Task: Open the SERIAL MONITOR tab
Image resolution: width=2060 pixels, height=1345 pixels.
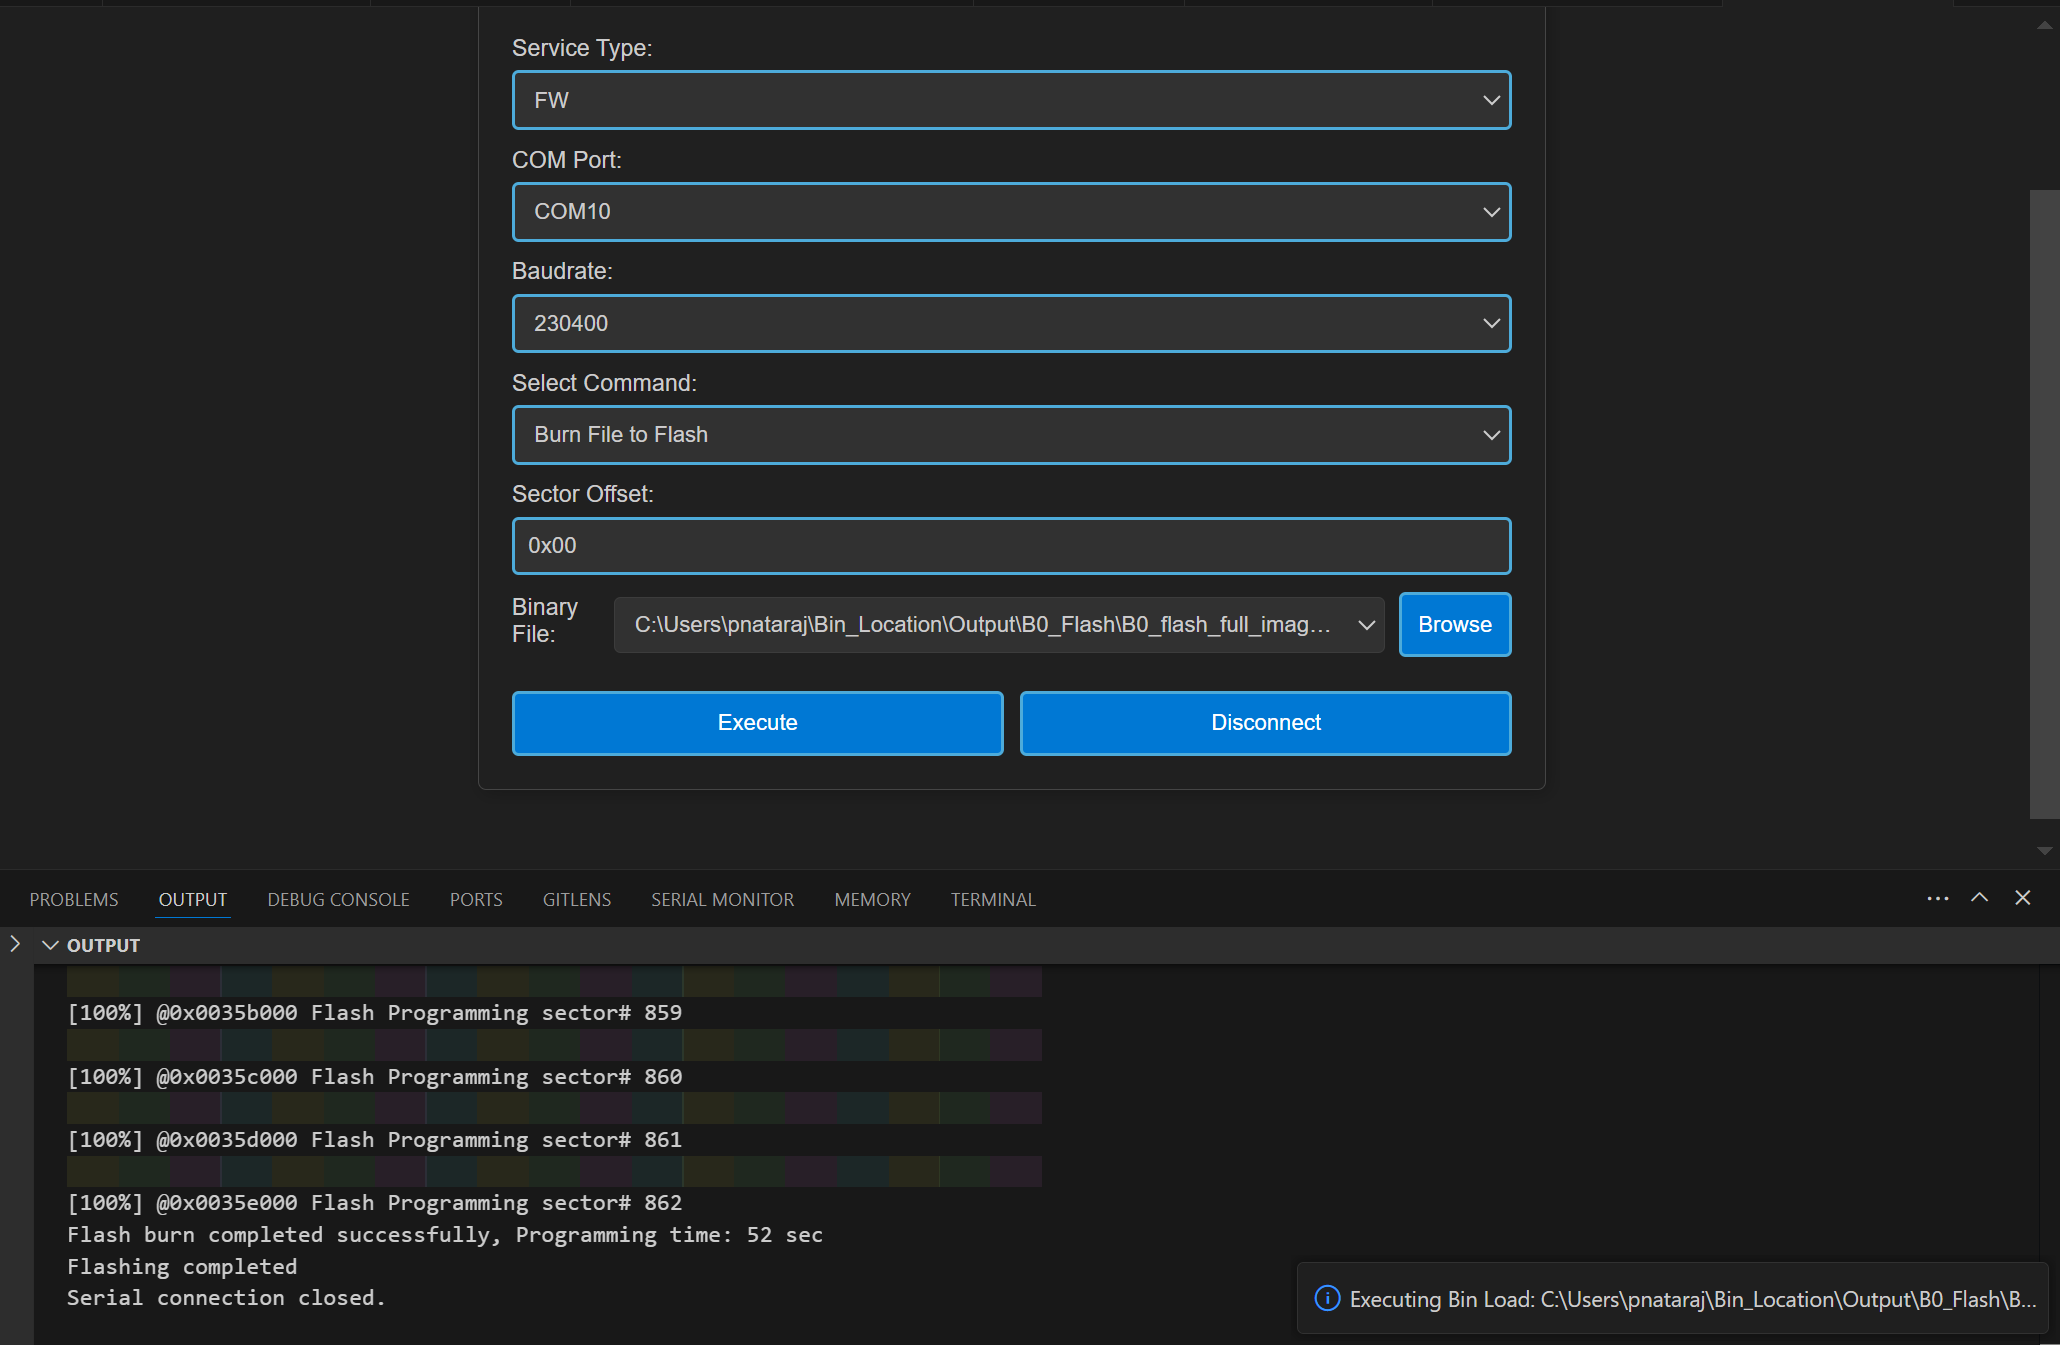Action: tap(722, 899)
